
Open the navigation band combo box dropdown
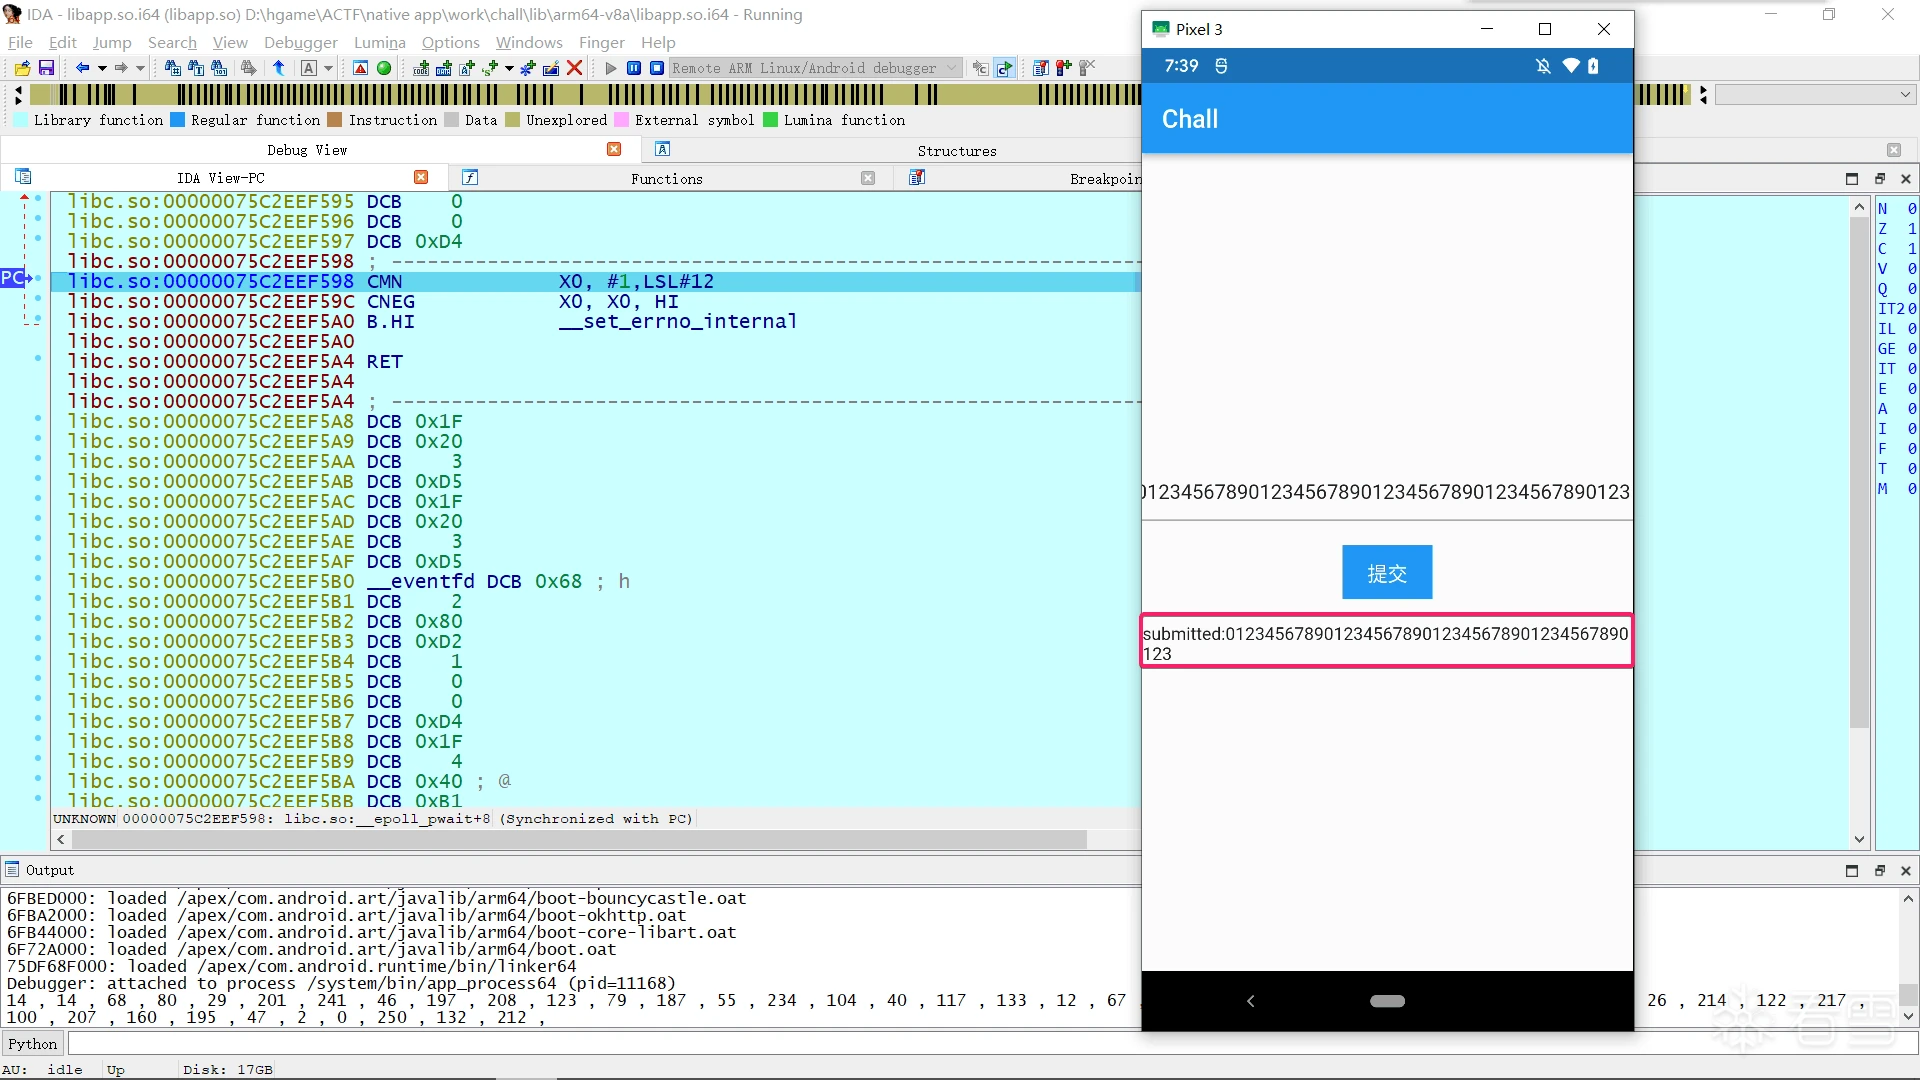pos(1905,94)
